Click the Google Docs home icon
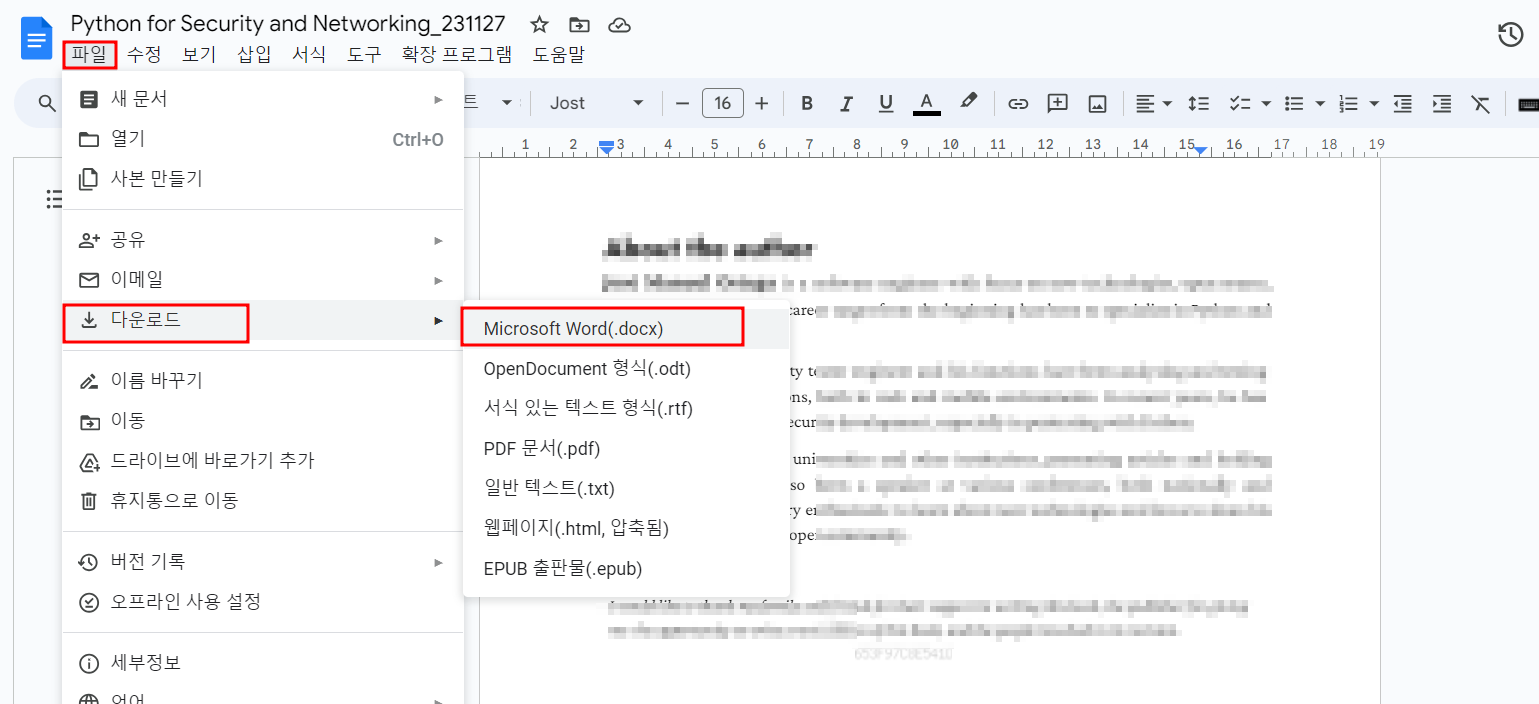The height and width of the screenshot is (704, 1539). [37, 39]
